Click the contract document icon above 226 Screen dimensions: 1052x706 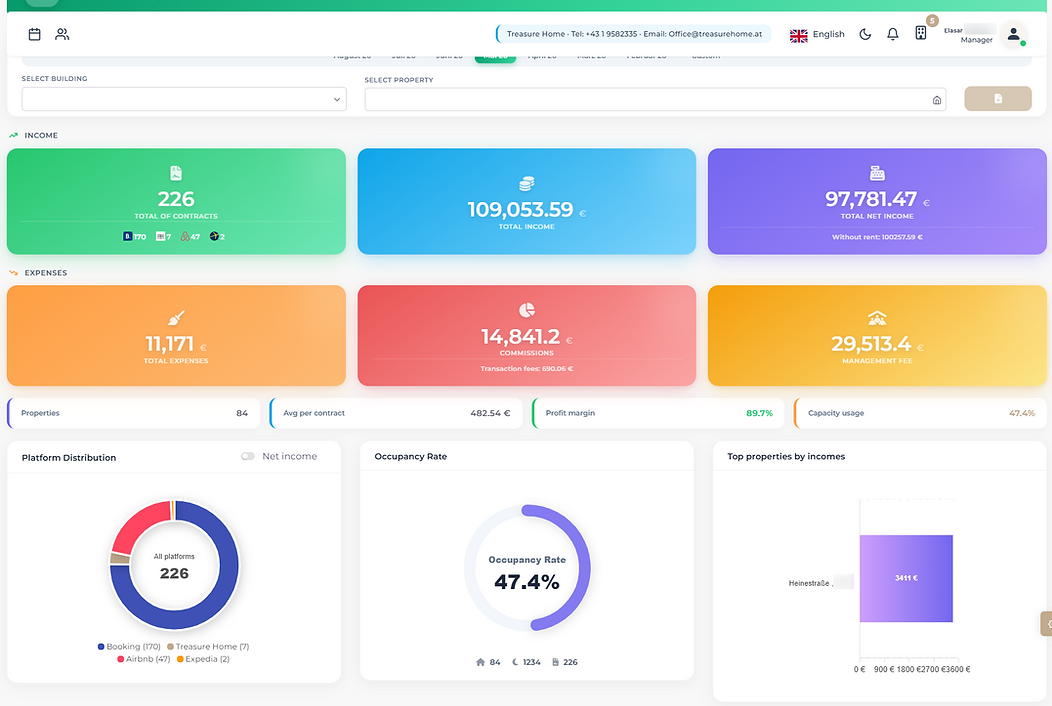click(x=176, y=173)
